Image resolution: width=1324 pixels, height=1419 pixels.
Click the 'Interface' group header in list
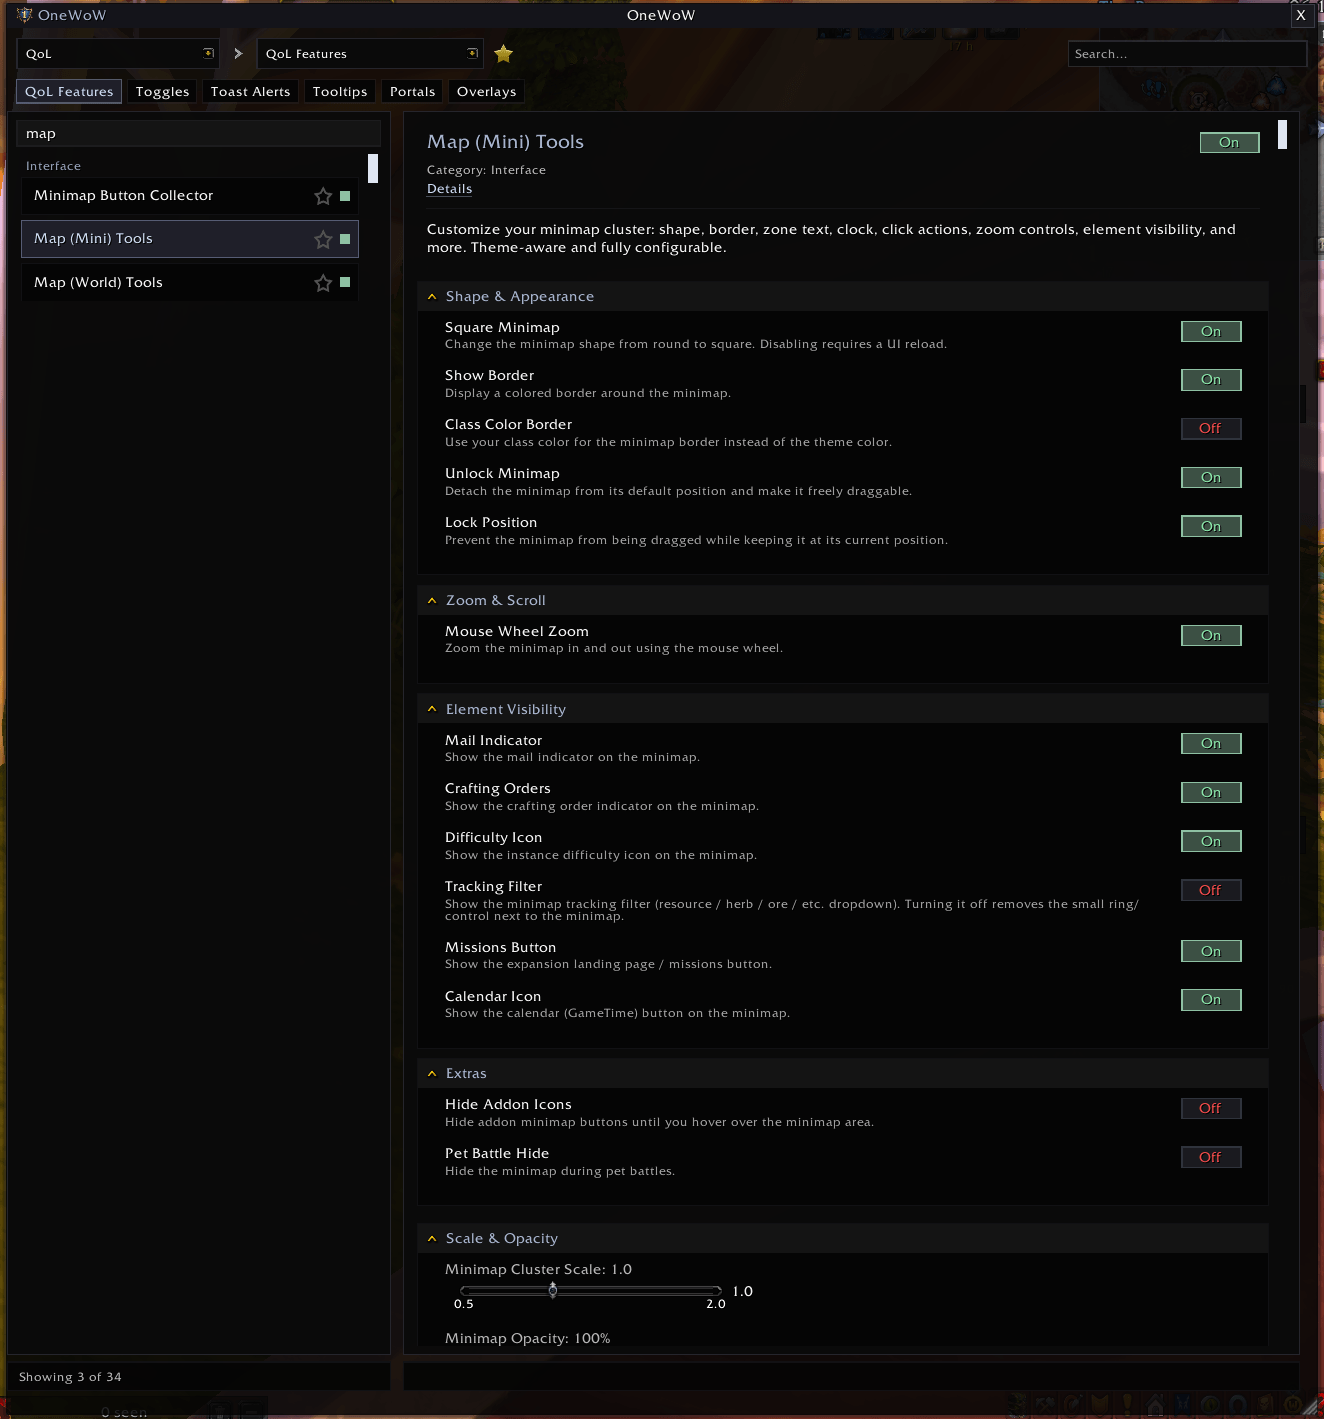53,166
